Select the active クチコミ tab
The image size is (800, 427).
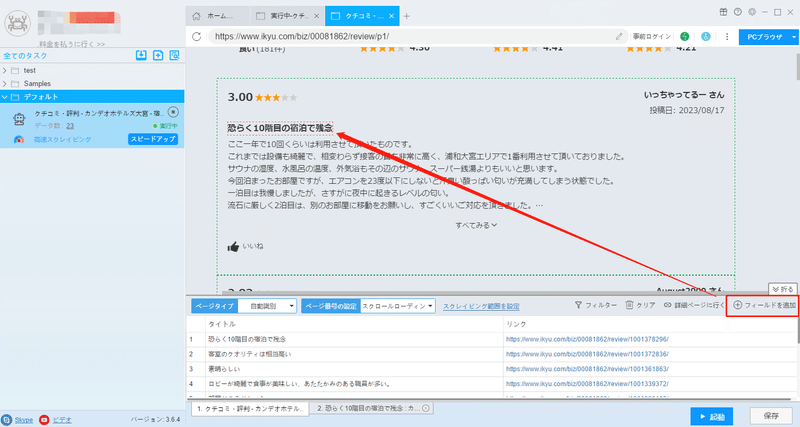362,16
